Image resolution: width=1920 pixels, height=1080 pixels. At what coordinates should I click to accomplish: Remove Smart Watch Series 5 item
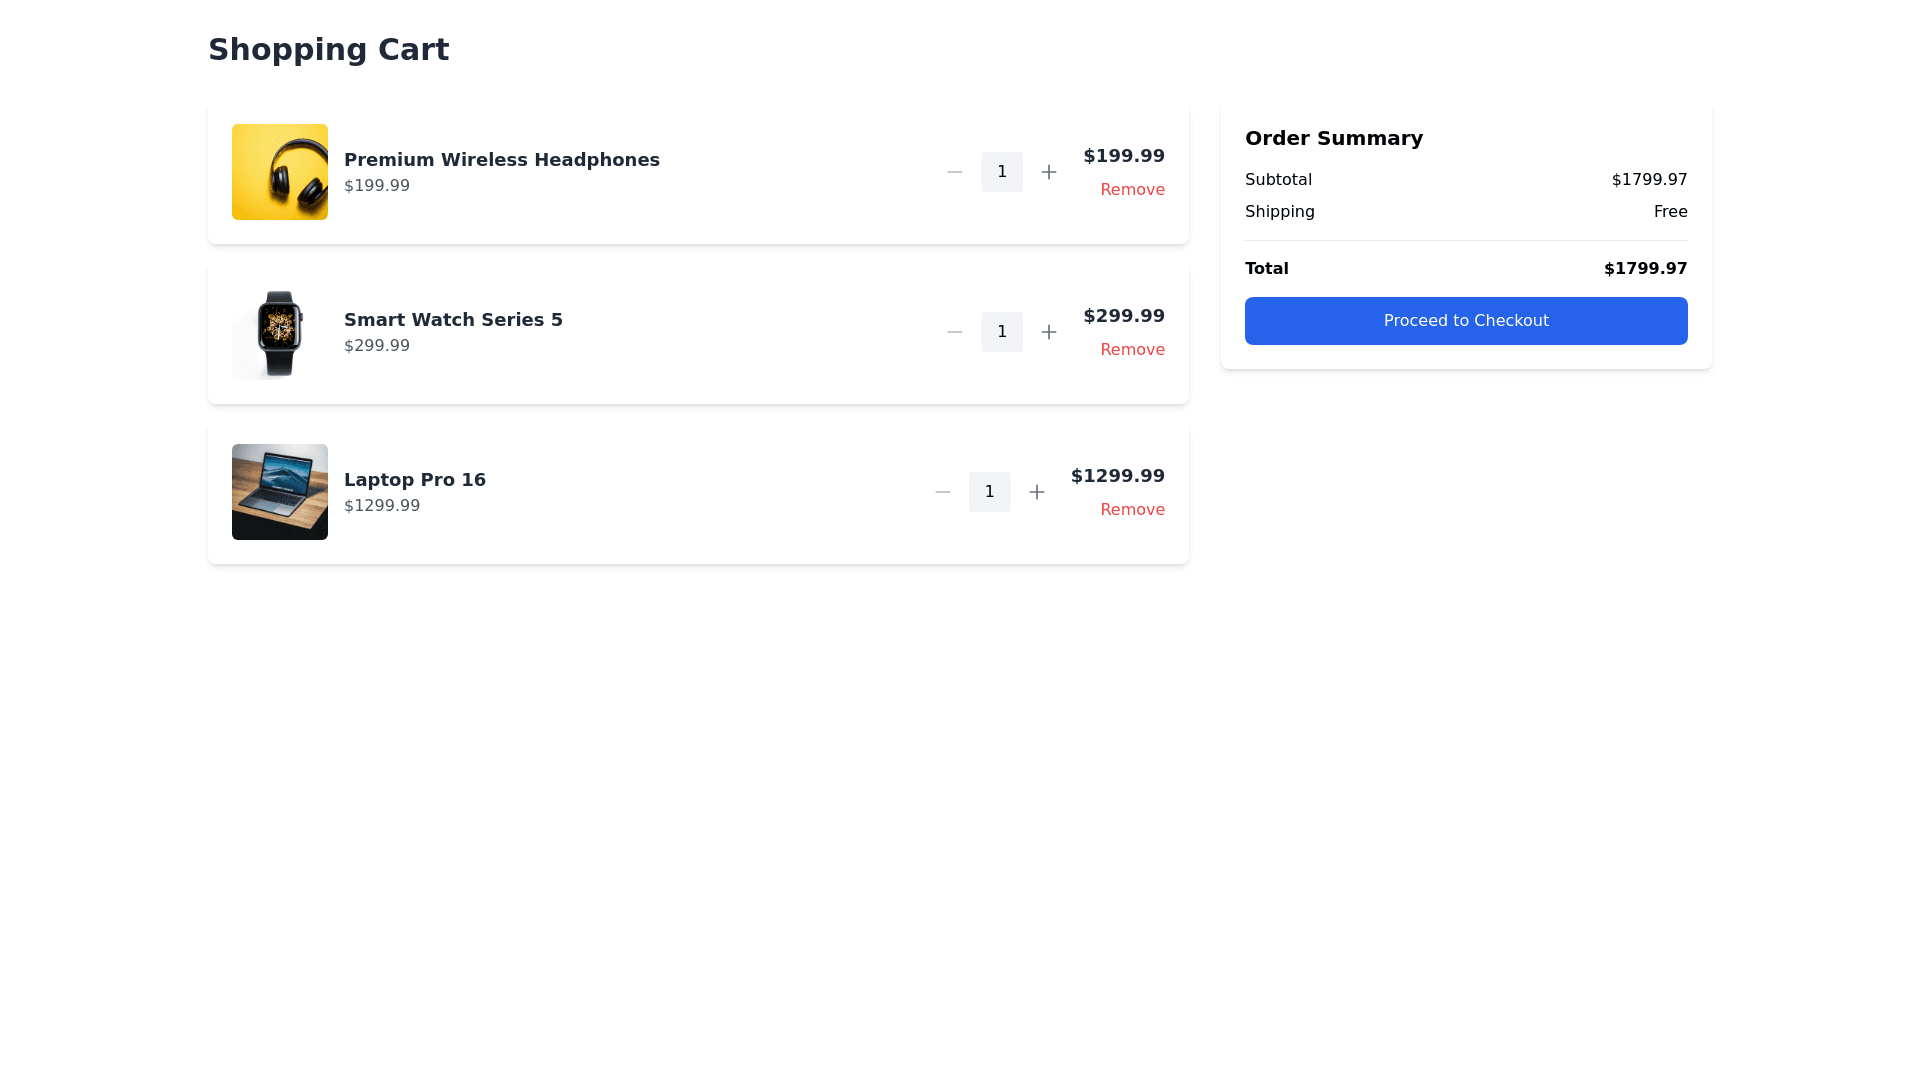(1132, 350)
